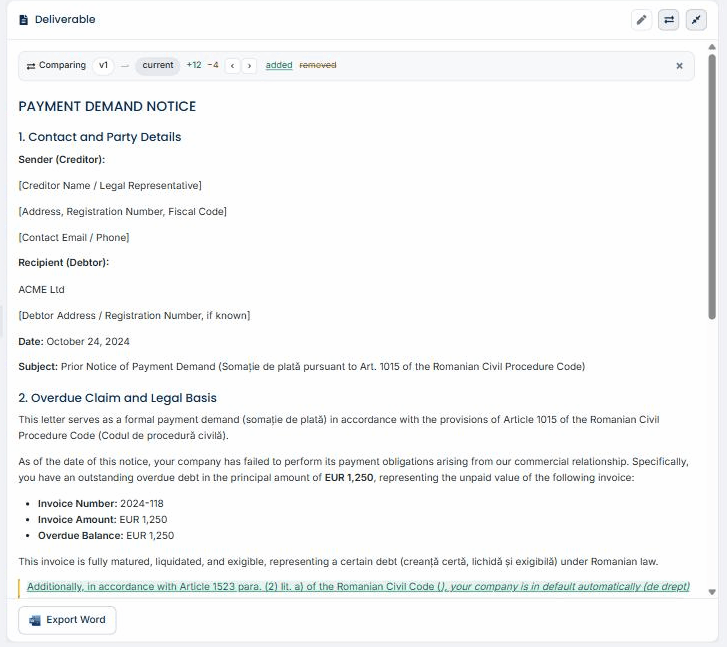Click the Export Word button
Image resolution: width=727 pixels, height=647 pixels.
[x=67, y=620]
